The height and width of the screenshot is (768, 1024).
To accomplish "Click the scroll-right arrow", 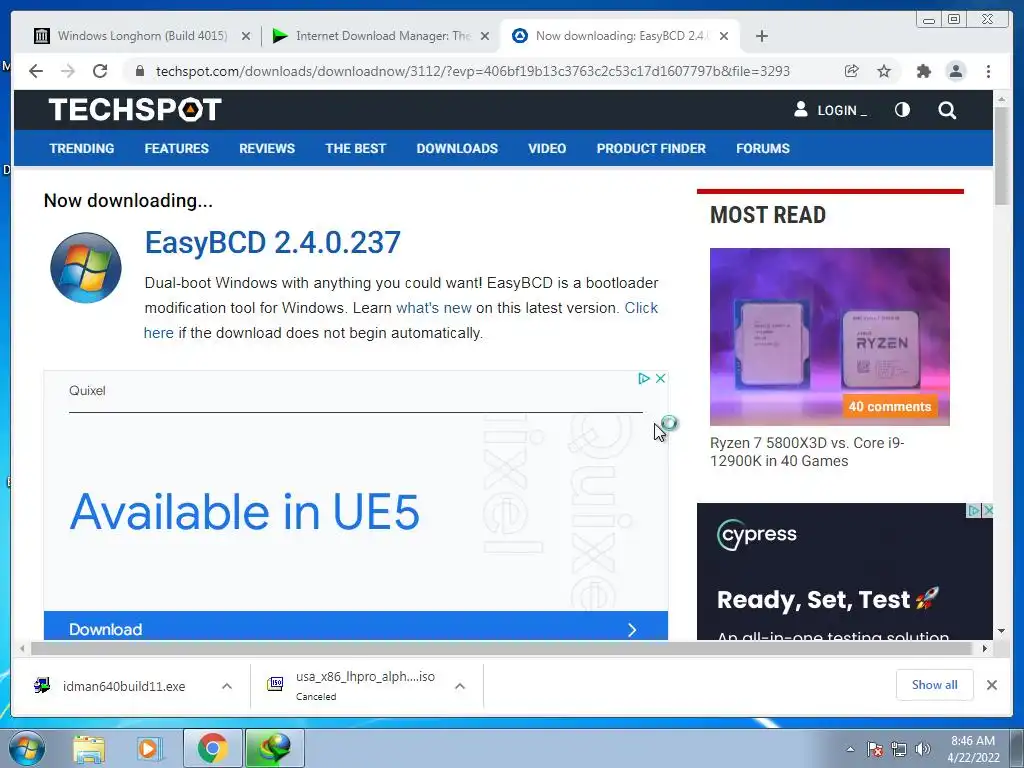I will [x=985, y=648].
